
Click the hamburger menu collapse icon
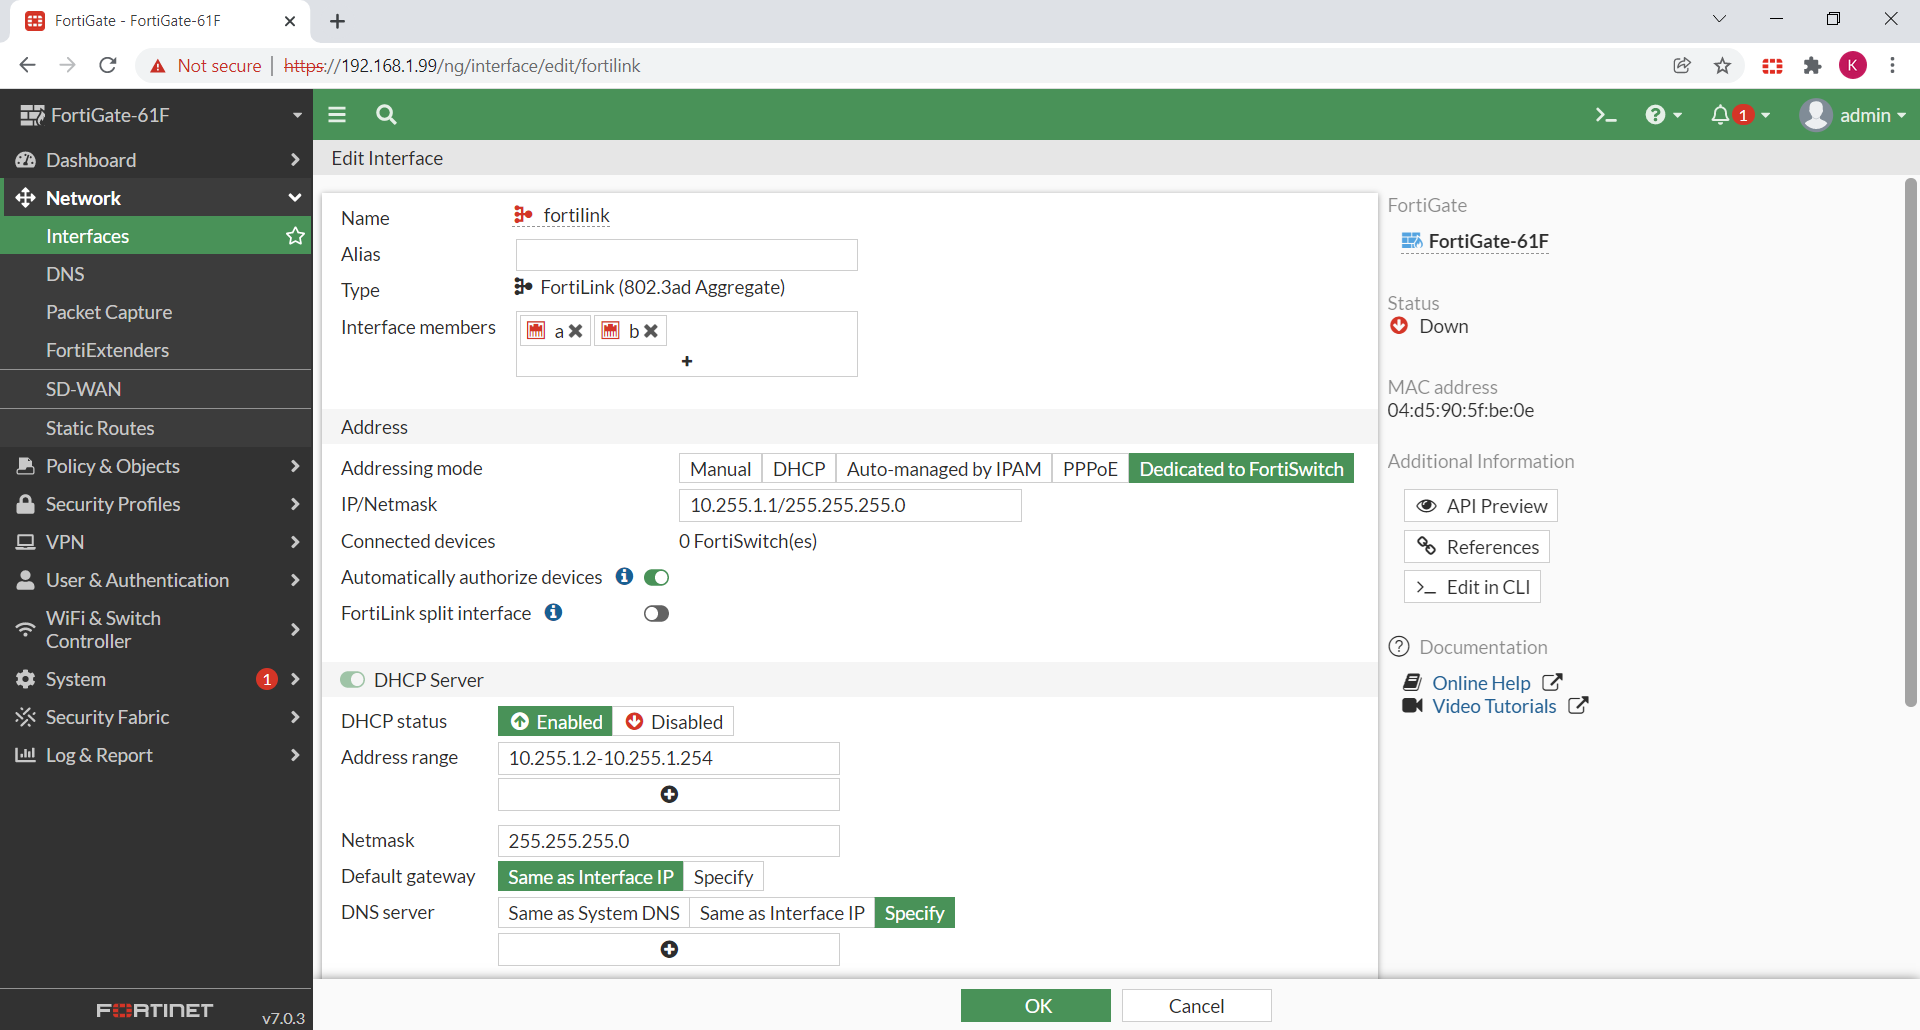pos(337,115)
